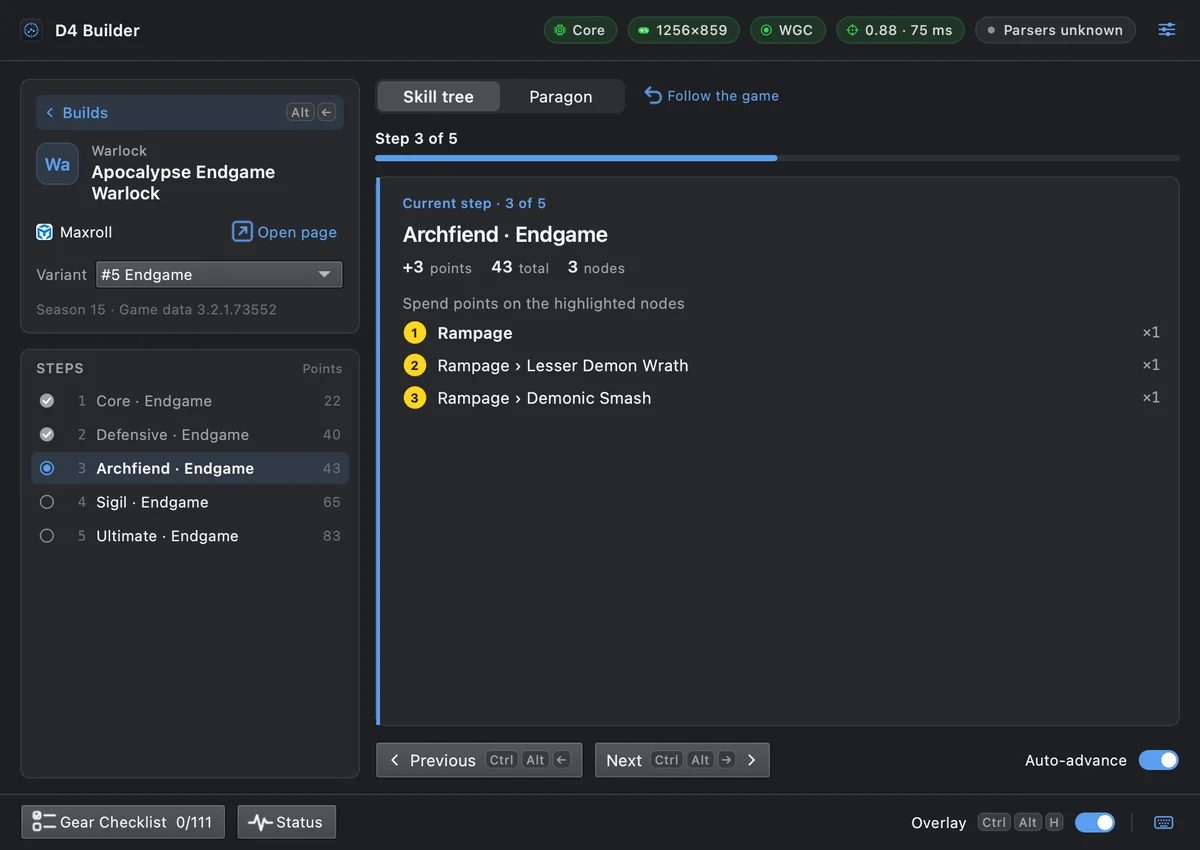Click the 83 points value for Ultimate
The width and height of the screenshot is (1200, 850).
332,536
